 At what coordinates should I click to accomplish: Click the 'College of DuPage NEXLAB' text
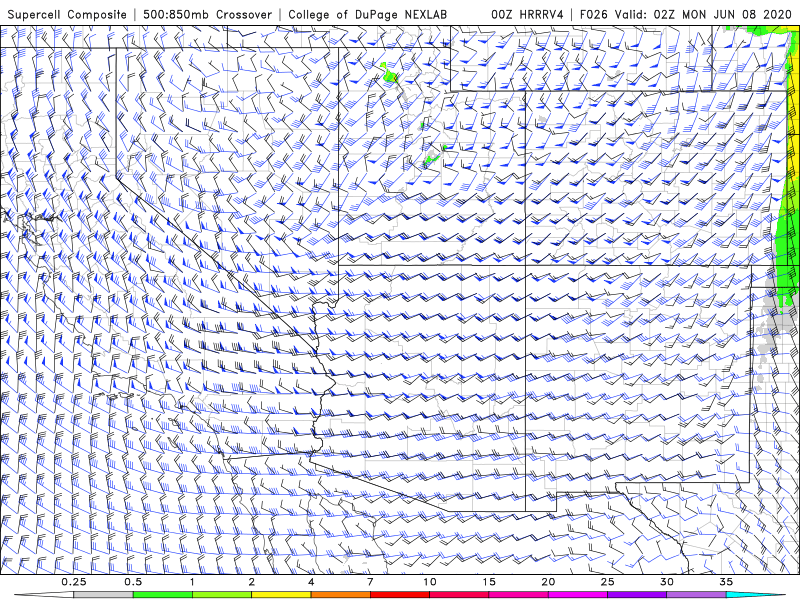[x=367, y=14]
